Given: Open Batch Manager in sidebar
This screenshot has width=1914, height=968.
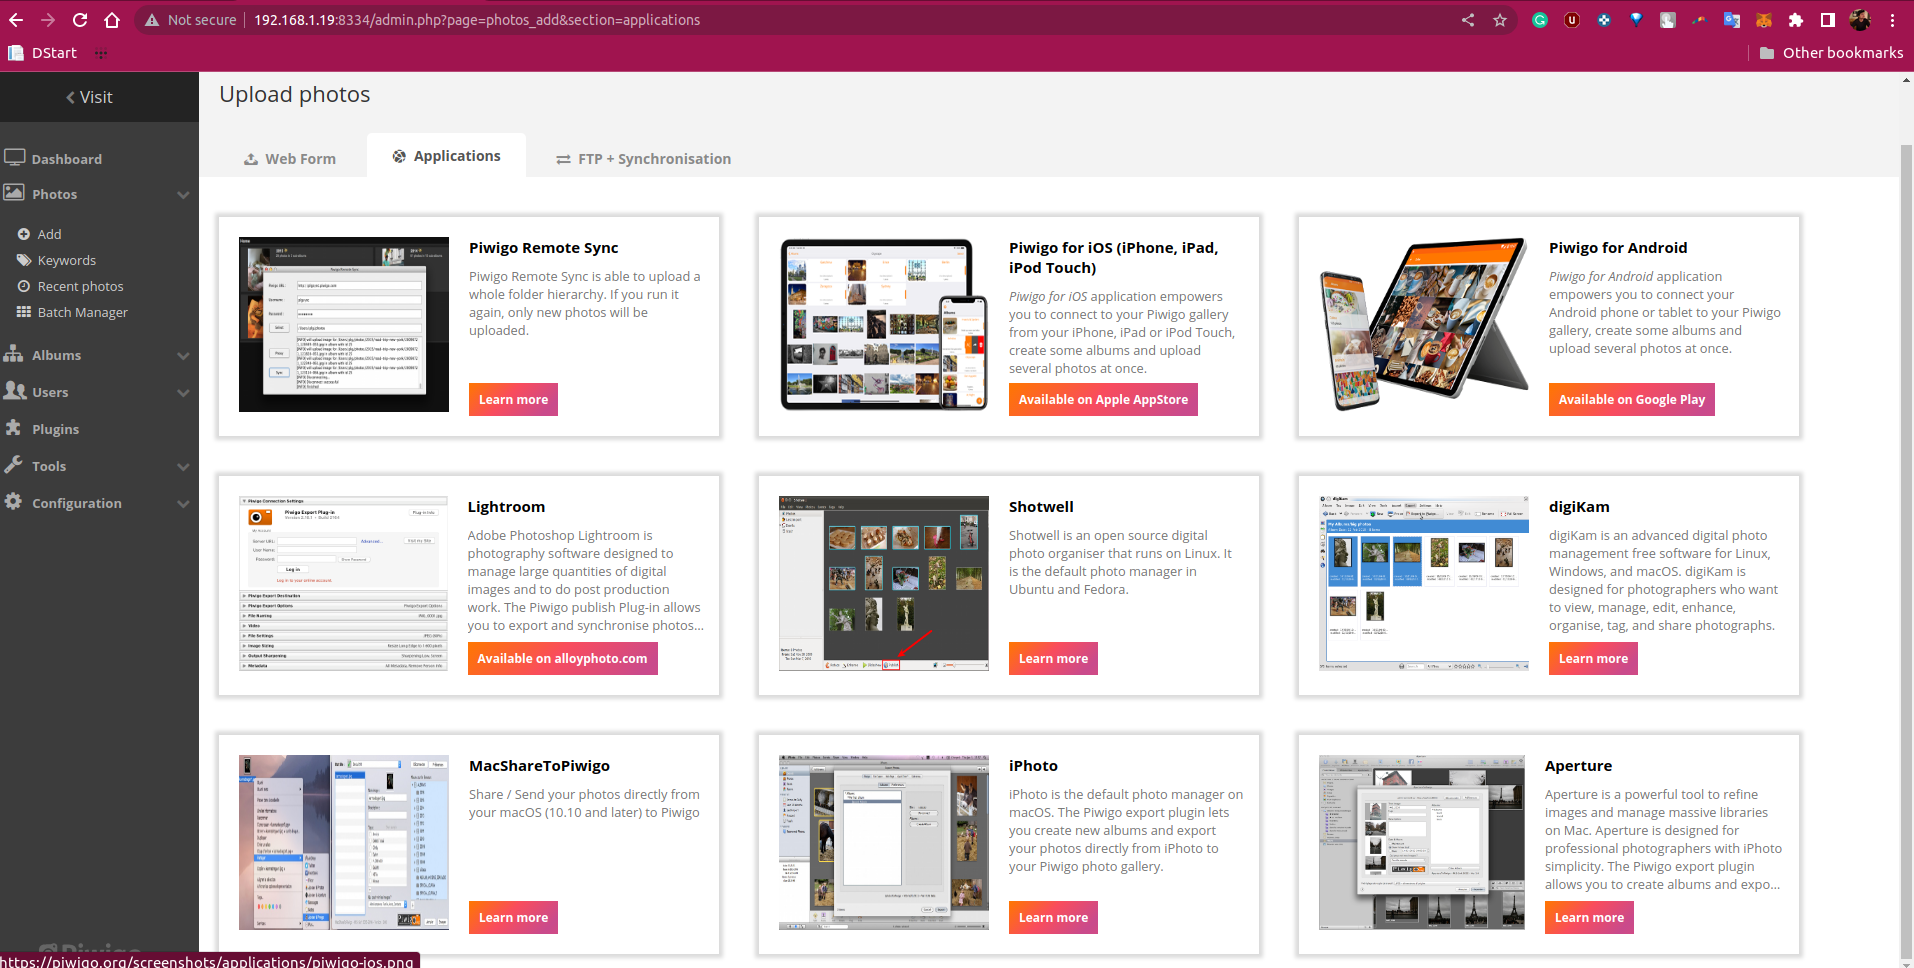Looking at the screenshot, I should 83,312.
